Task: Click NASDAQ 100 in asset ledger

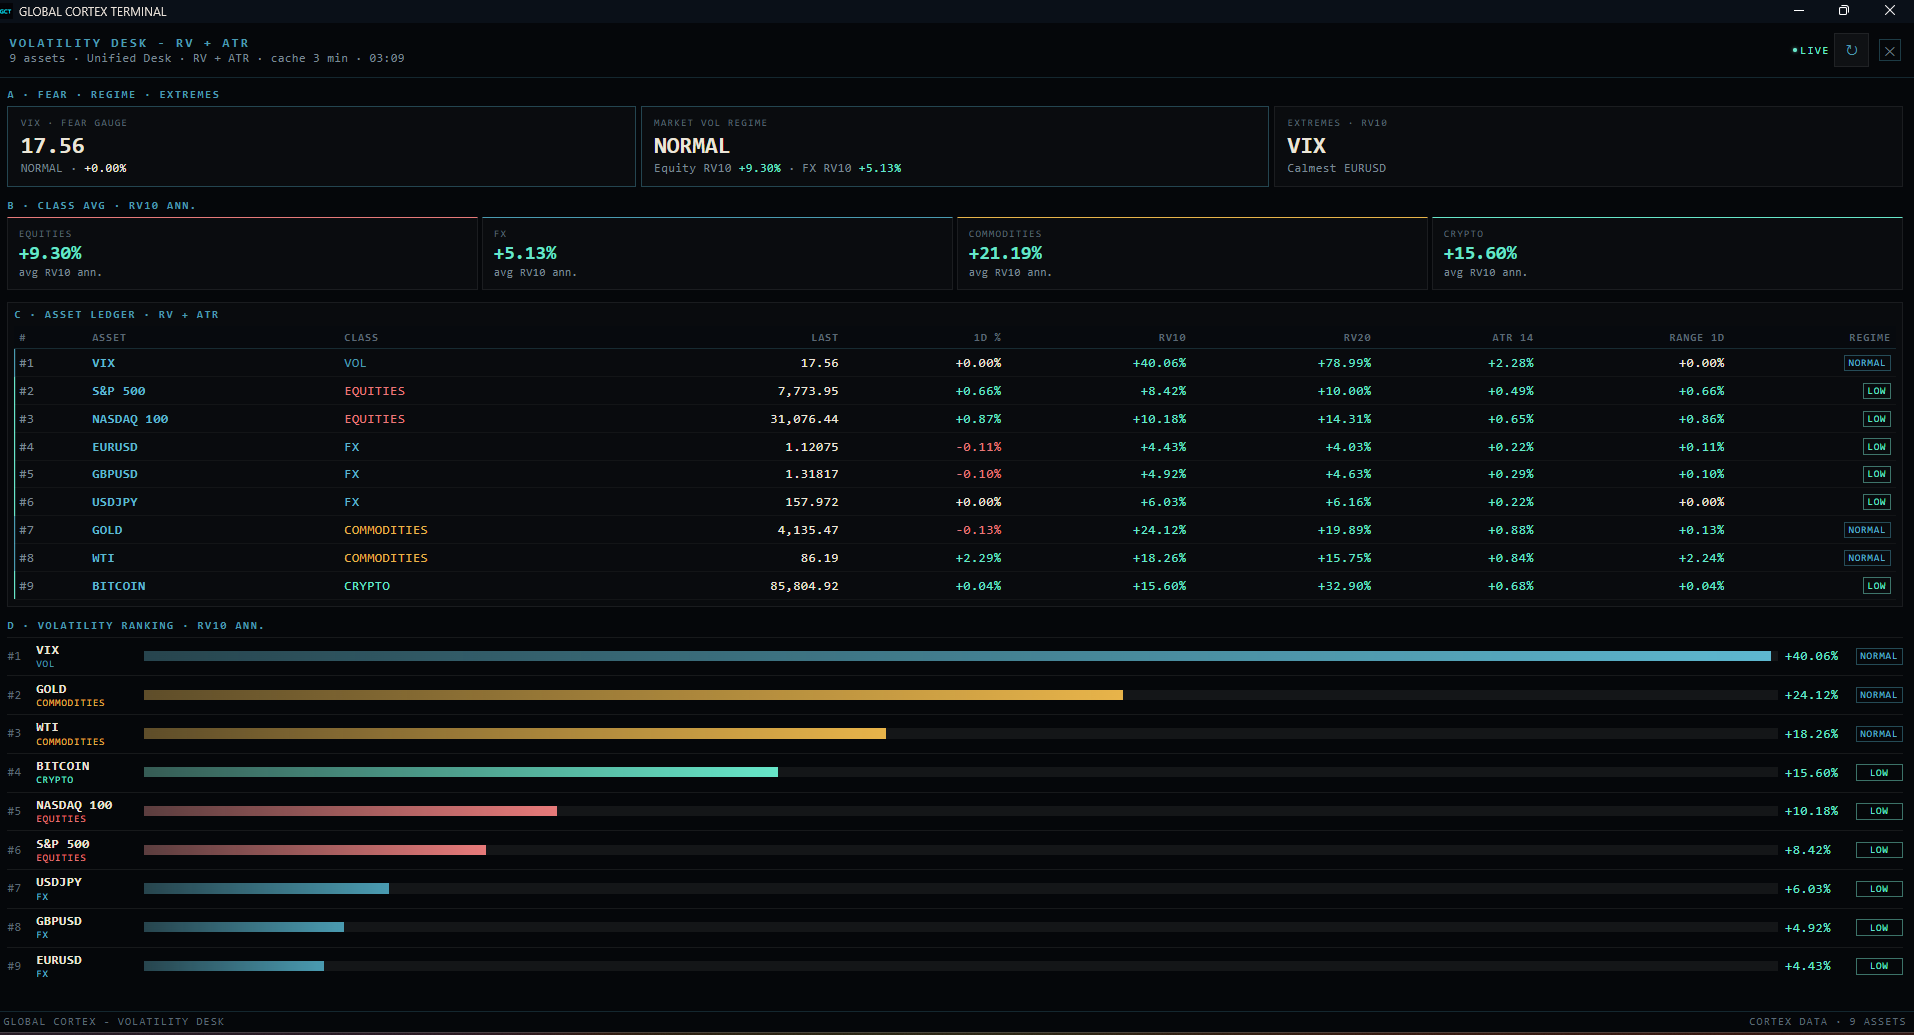Action: pyautogui.click(x=130, y=419)
